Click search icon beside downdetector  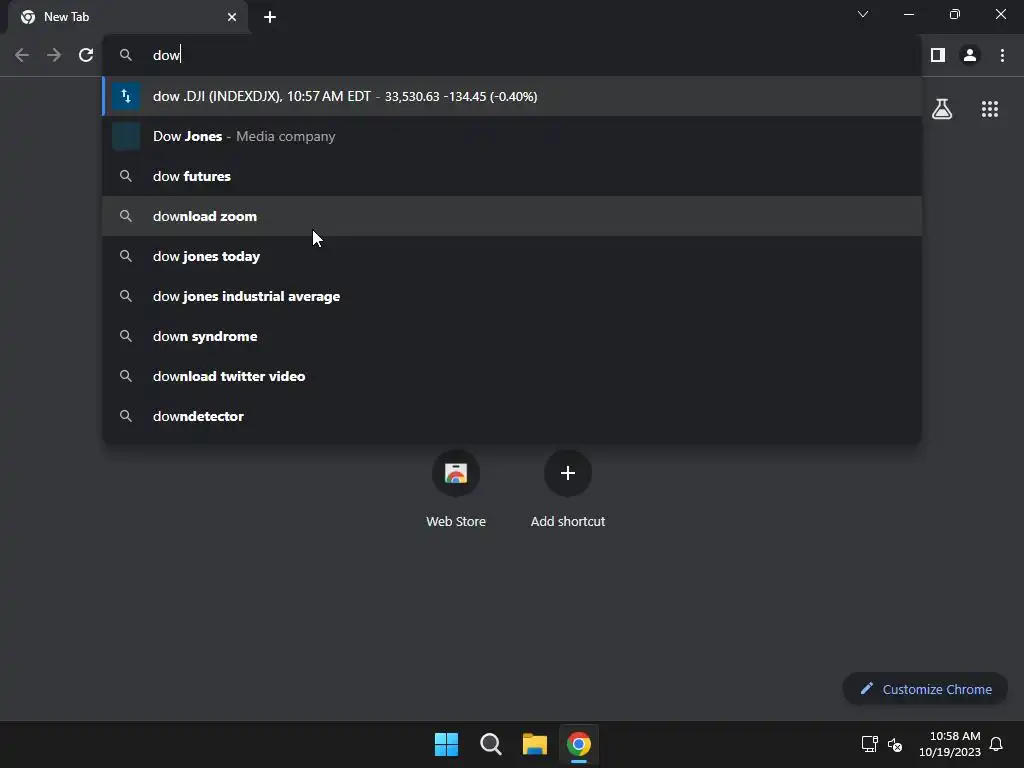tap(126, 416)
